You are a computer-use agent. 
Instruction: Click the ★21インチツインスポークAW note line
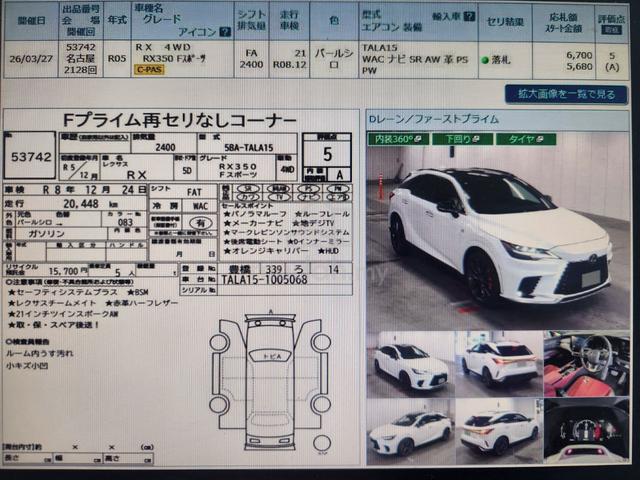[x=63, y=314]
